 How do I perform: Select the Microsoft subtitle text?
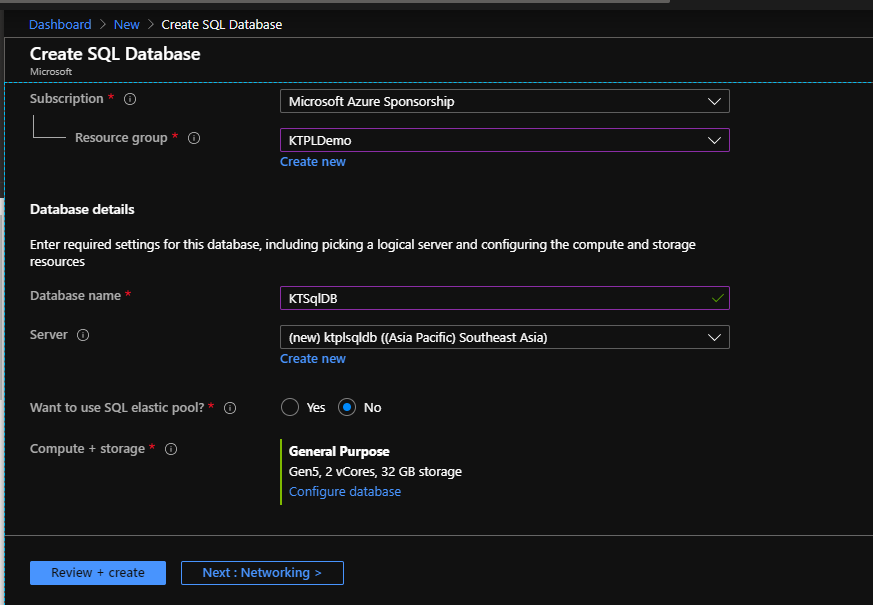51,72
